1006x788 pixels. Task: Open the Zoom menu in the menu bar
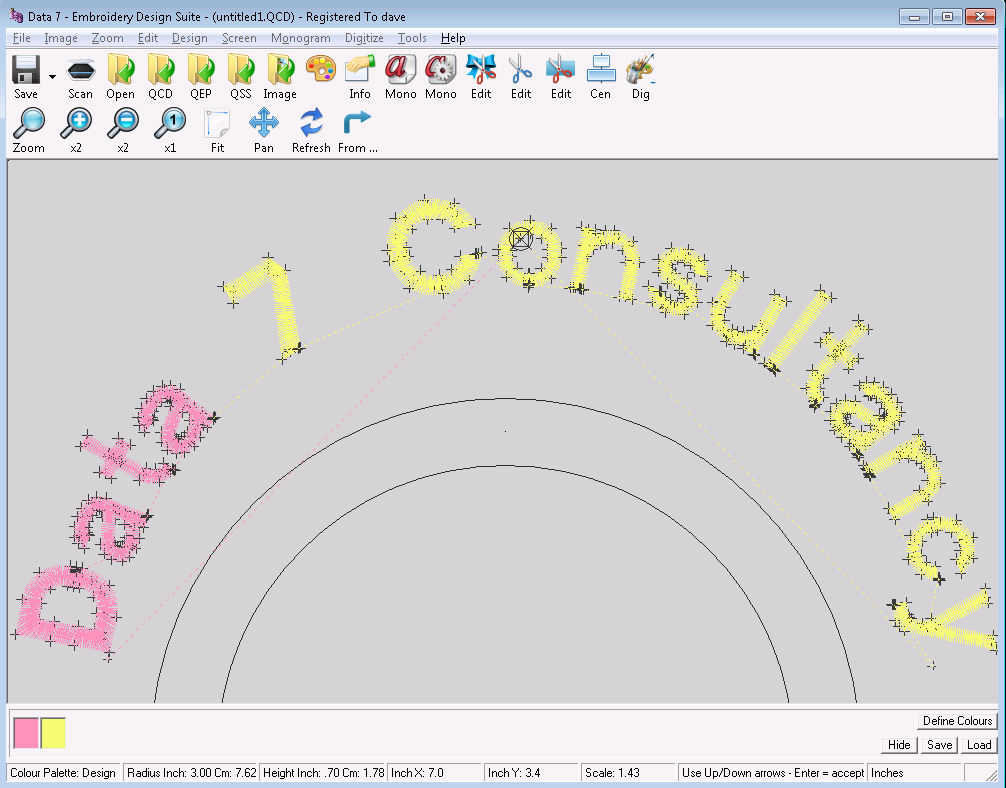[107, 38]
